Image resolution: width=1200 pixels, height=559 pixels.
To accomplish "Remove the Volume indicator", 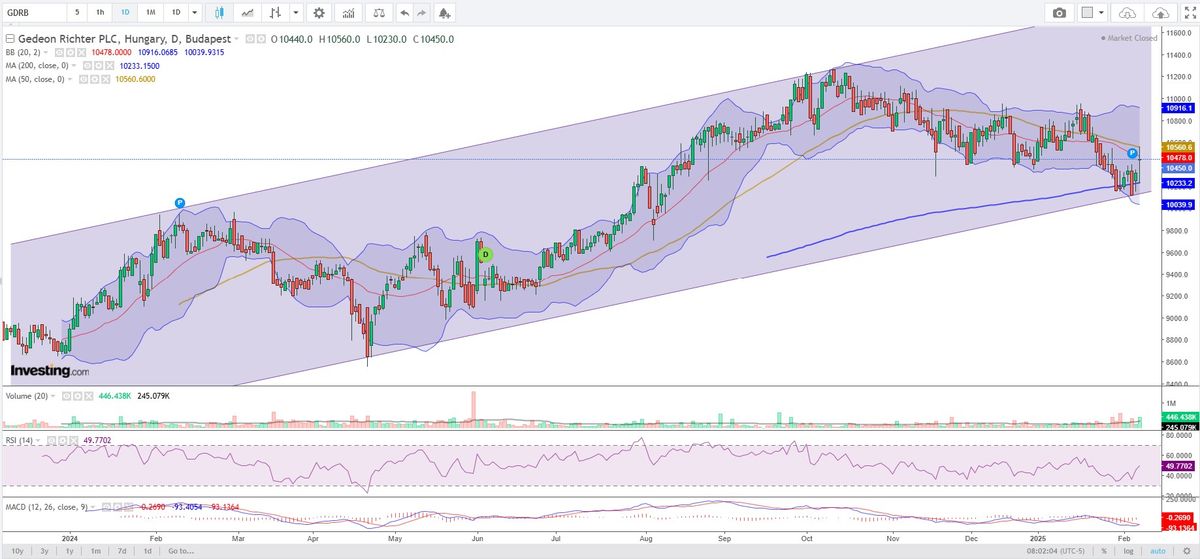I will (x=87, y=395).
